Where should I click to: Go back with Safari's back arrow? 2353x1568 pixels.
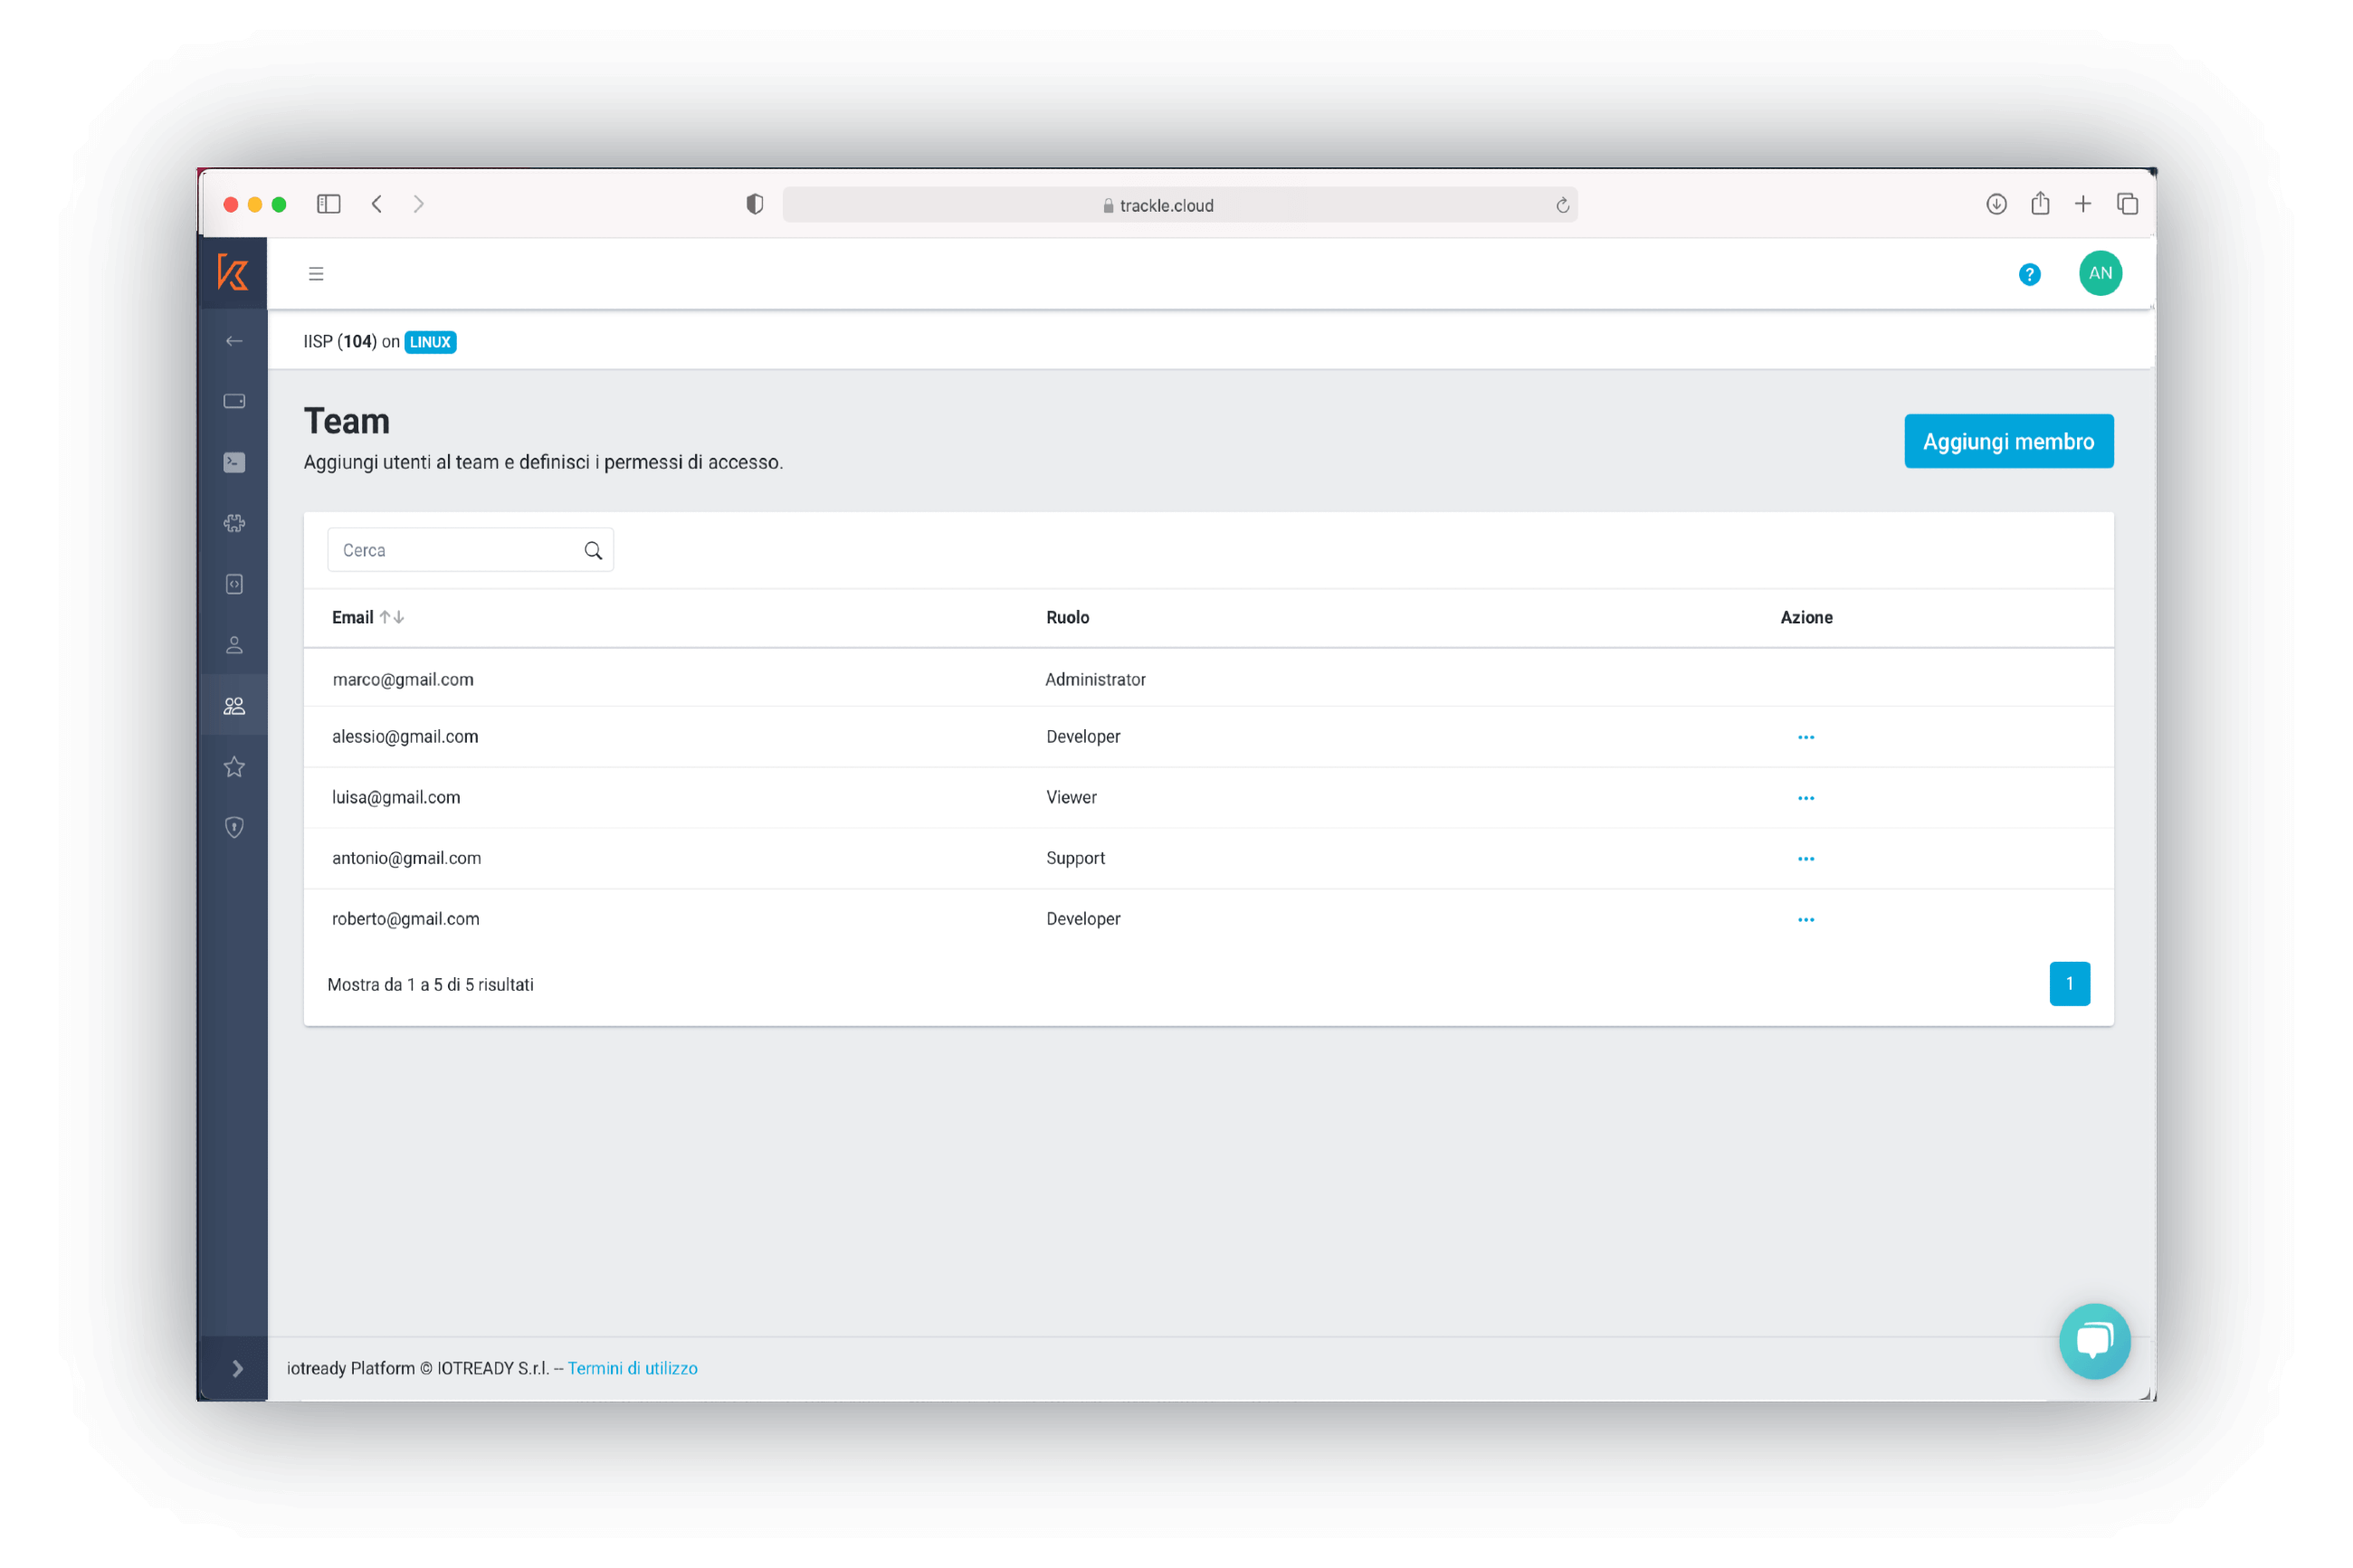(x=377, y=204)
